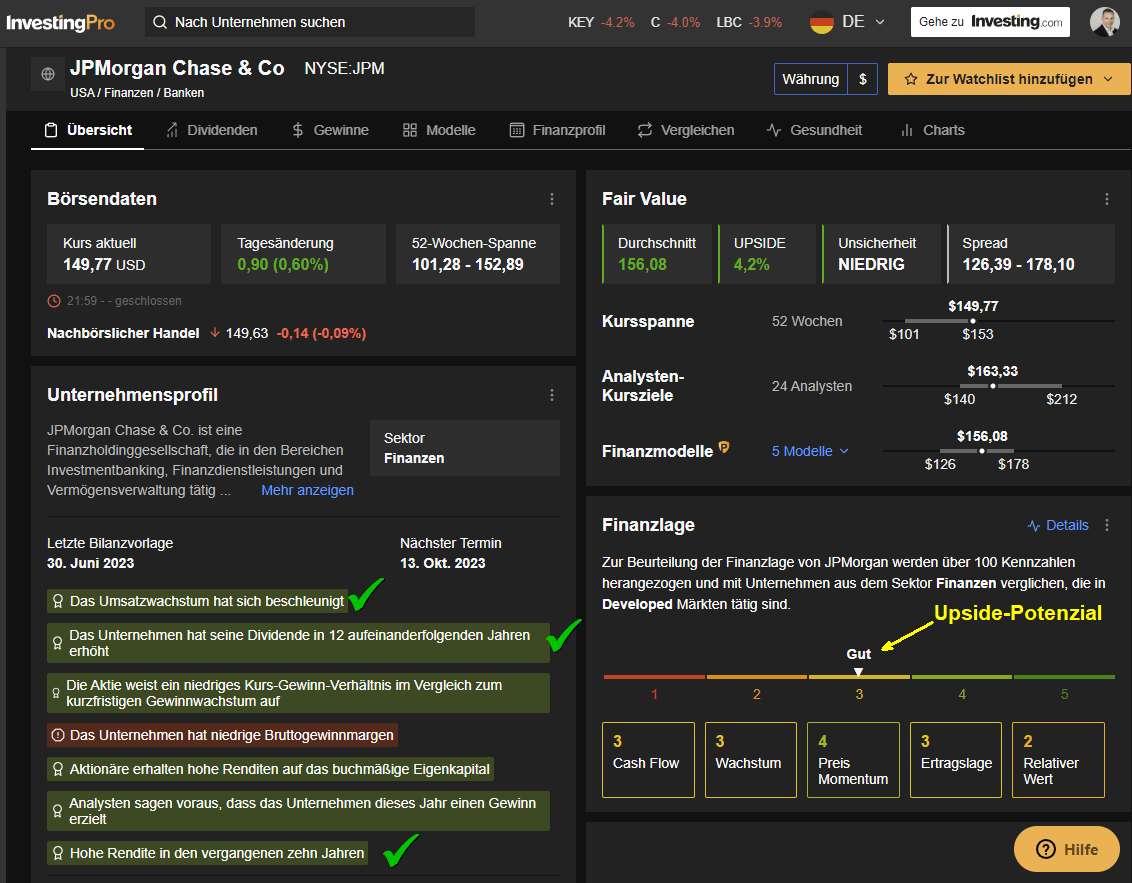Click the Finanzmodelle Pro badge icon

click(x=724, y=447)
